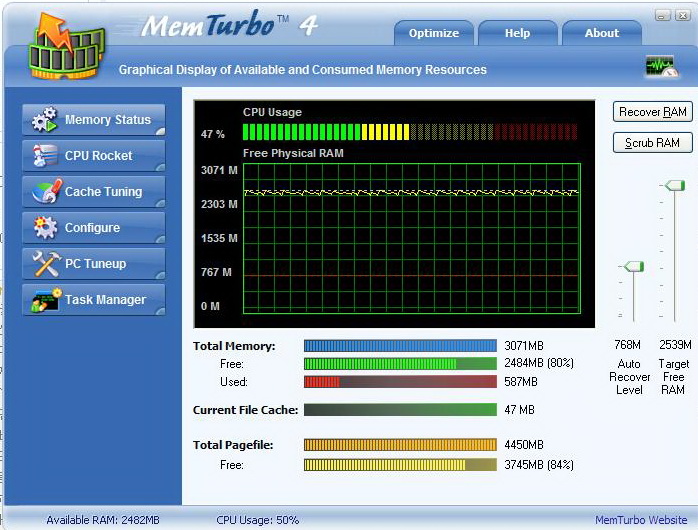Click the 'Total Memory:' label

[x=234, y=346]
